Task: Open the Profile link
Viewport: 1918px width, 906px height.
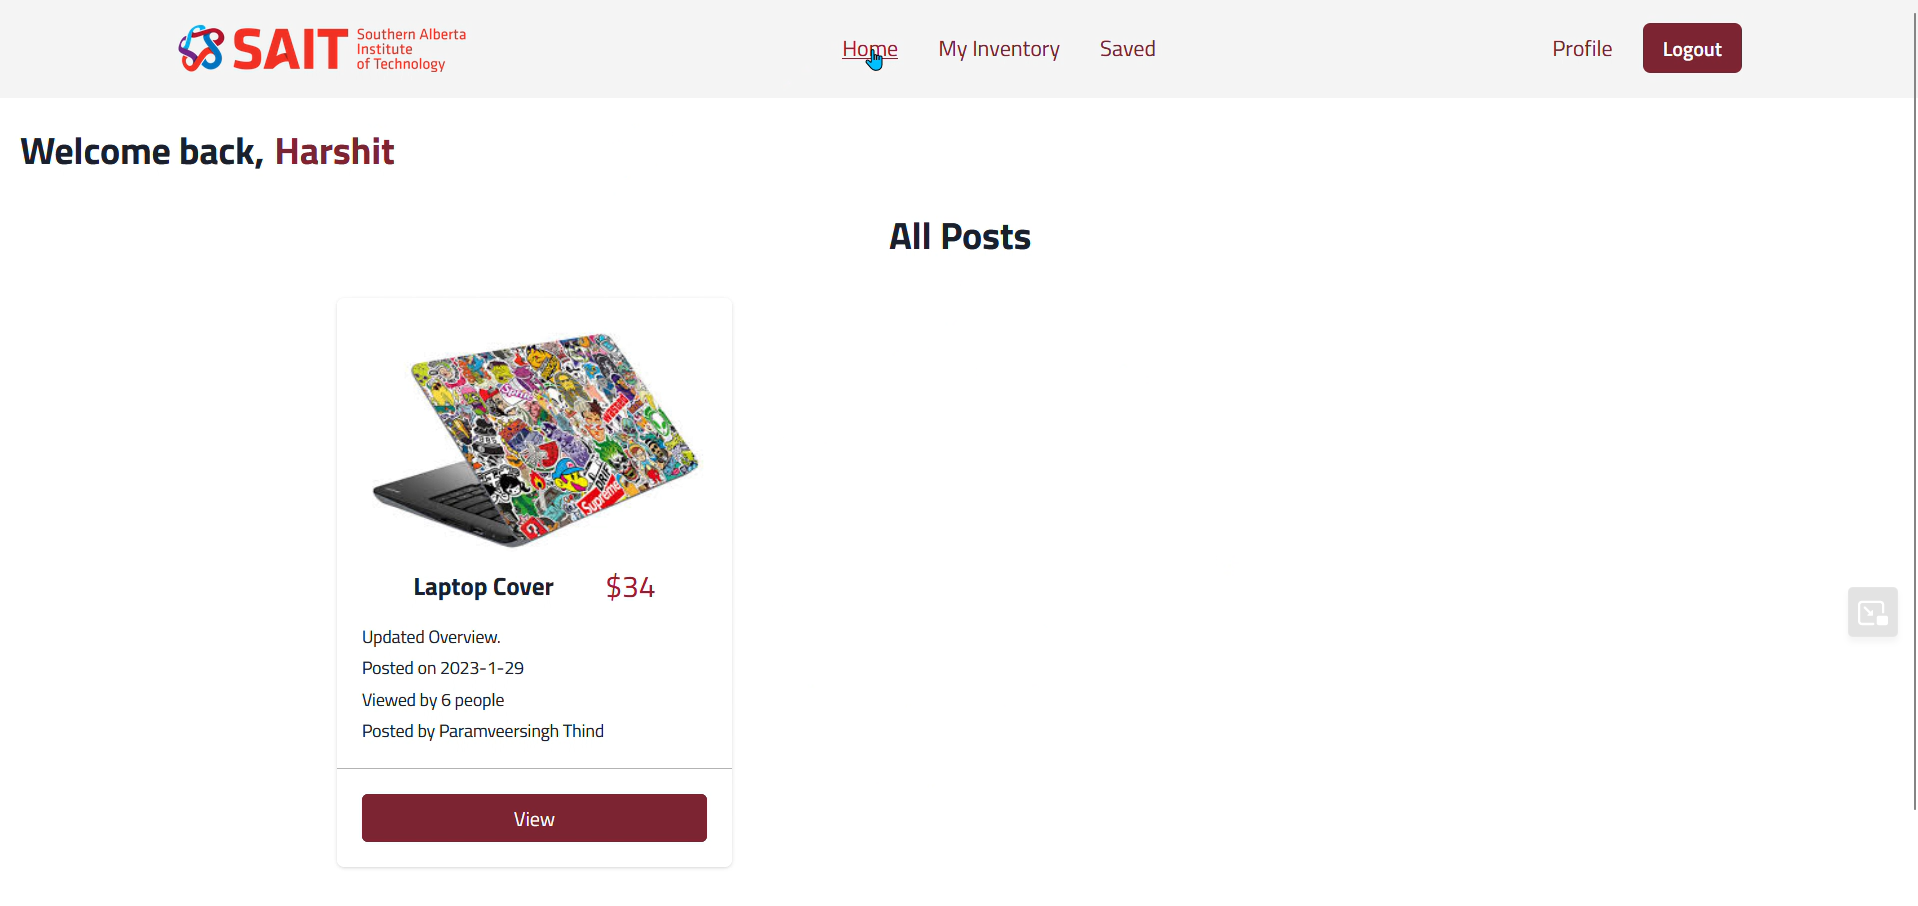Action: tap(1581, 49)
